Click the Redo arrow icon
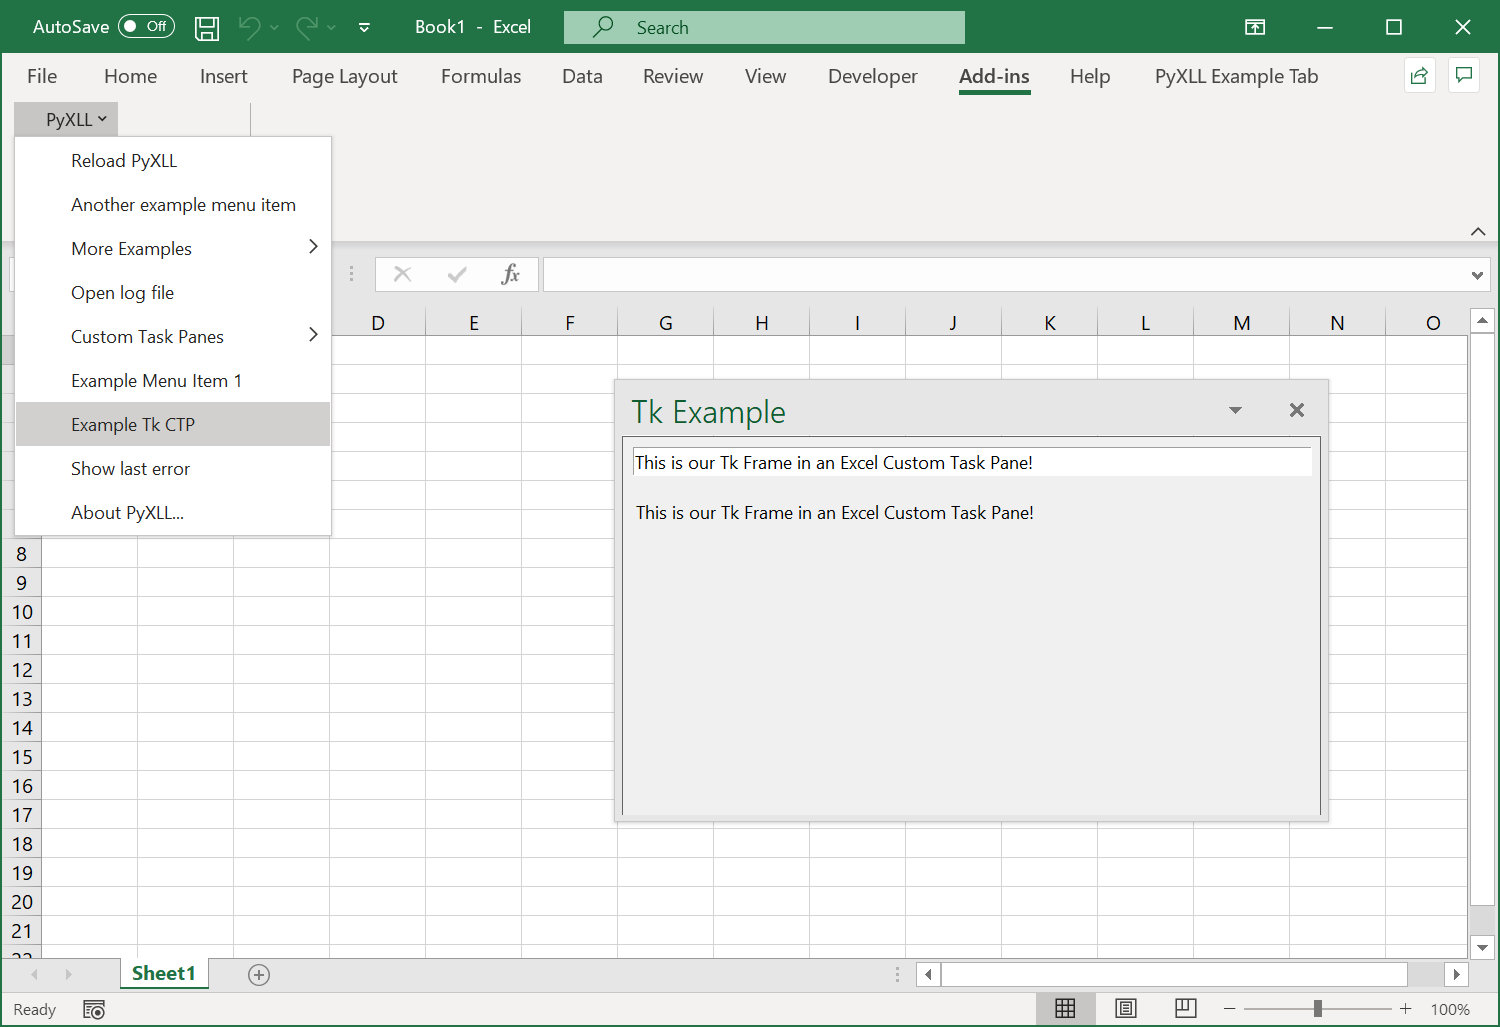The image size is (1500, 1027). pos(307,28)
